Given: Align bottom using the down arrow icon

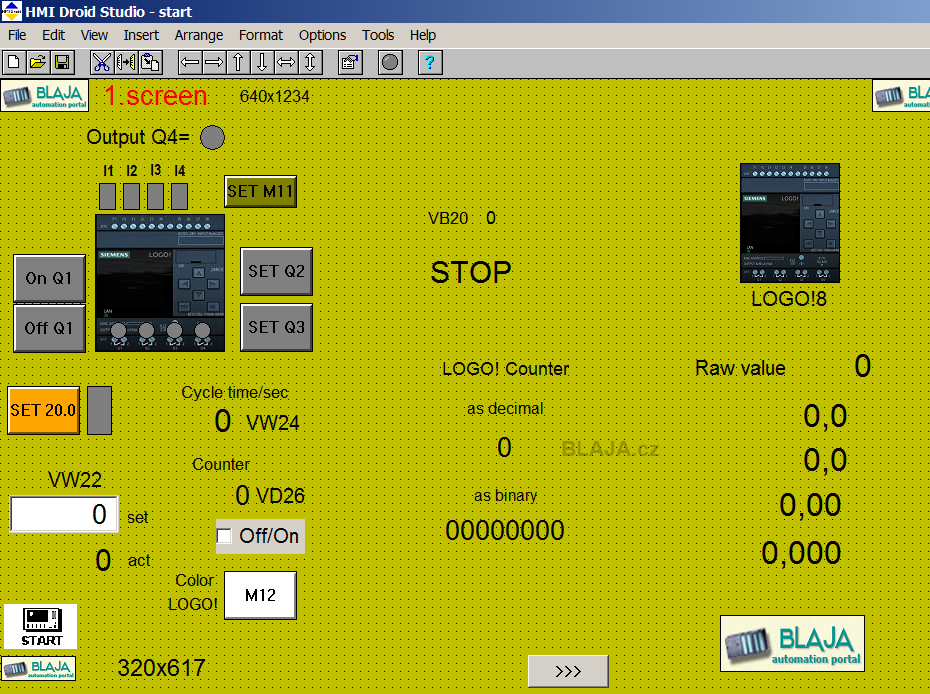Looking at the screenshot, I should 262,62.
